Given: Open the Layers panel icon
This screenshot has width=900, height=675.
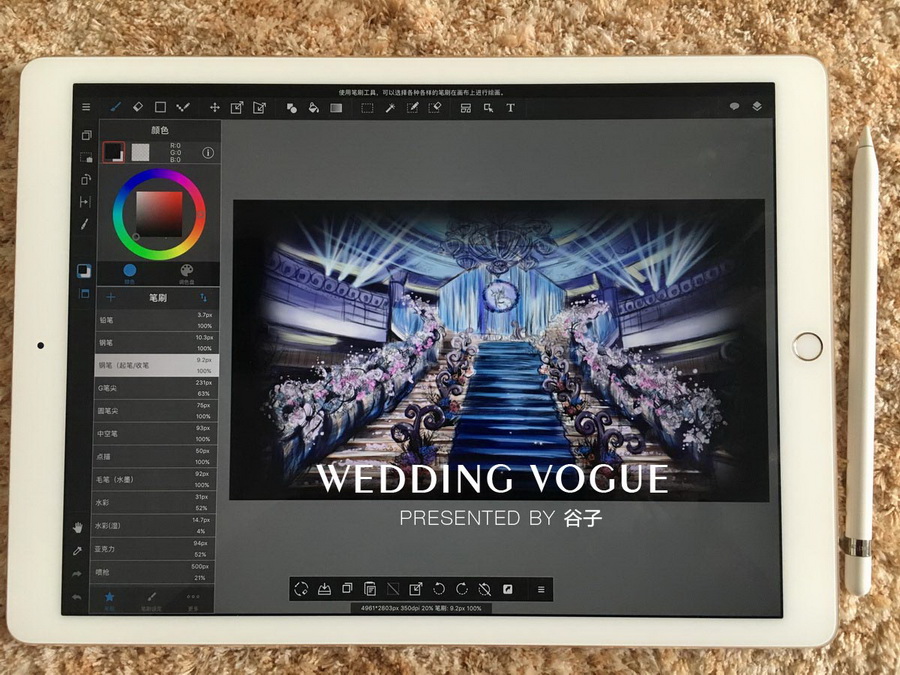Looking at the screenshot, I should [x=757, y=107].
